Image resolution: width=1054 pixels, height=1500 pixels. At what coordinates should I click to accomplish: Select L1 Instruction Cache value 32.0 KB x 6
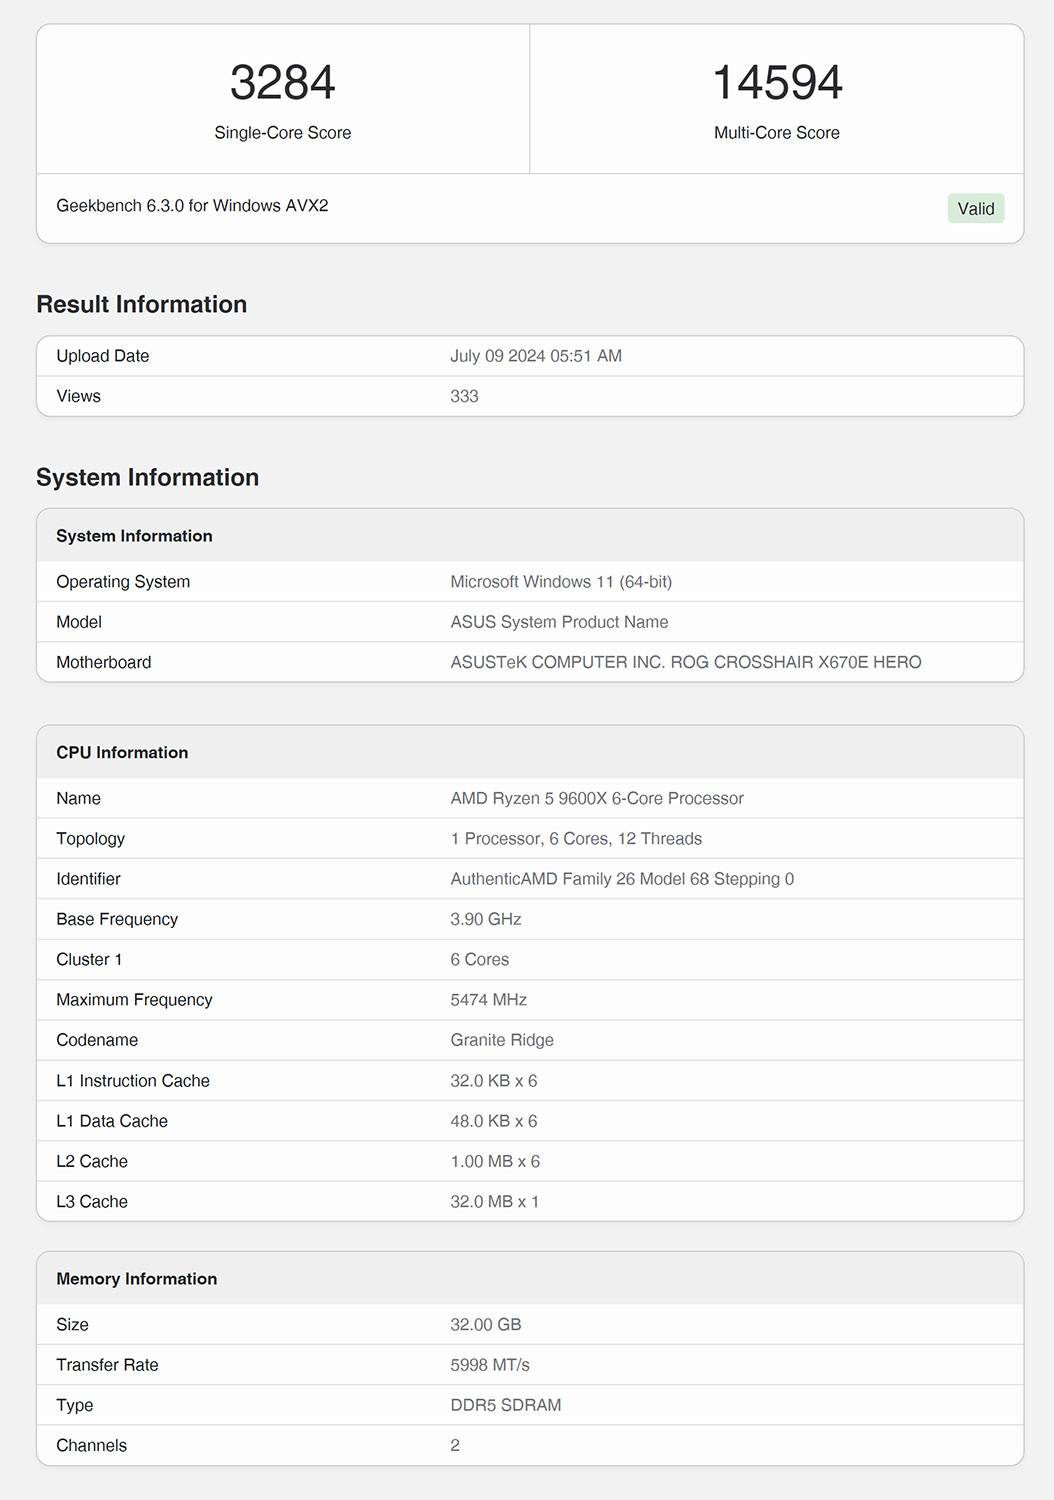(x=494, y=1081)
